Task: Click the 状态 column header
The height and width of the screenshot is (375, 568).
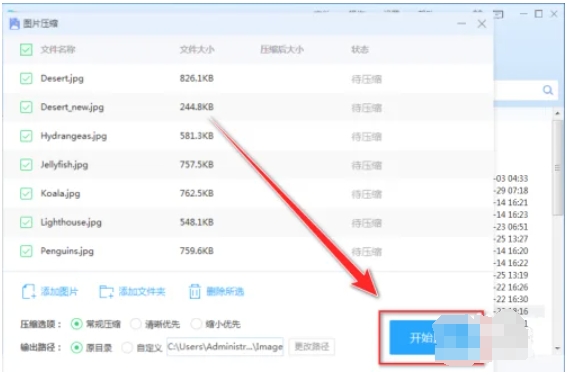Action: (360, 49)
